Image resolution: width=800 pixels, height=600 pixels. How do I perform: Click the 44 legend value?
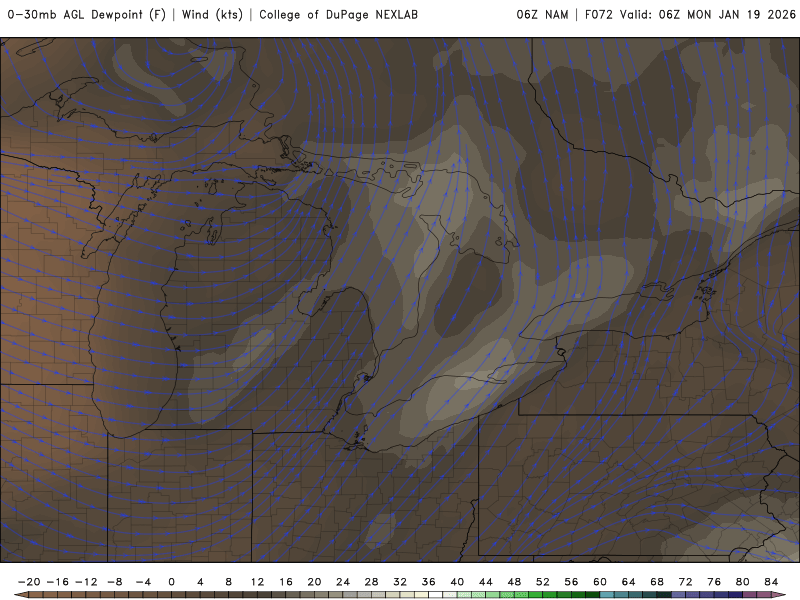coord(486,582)
